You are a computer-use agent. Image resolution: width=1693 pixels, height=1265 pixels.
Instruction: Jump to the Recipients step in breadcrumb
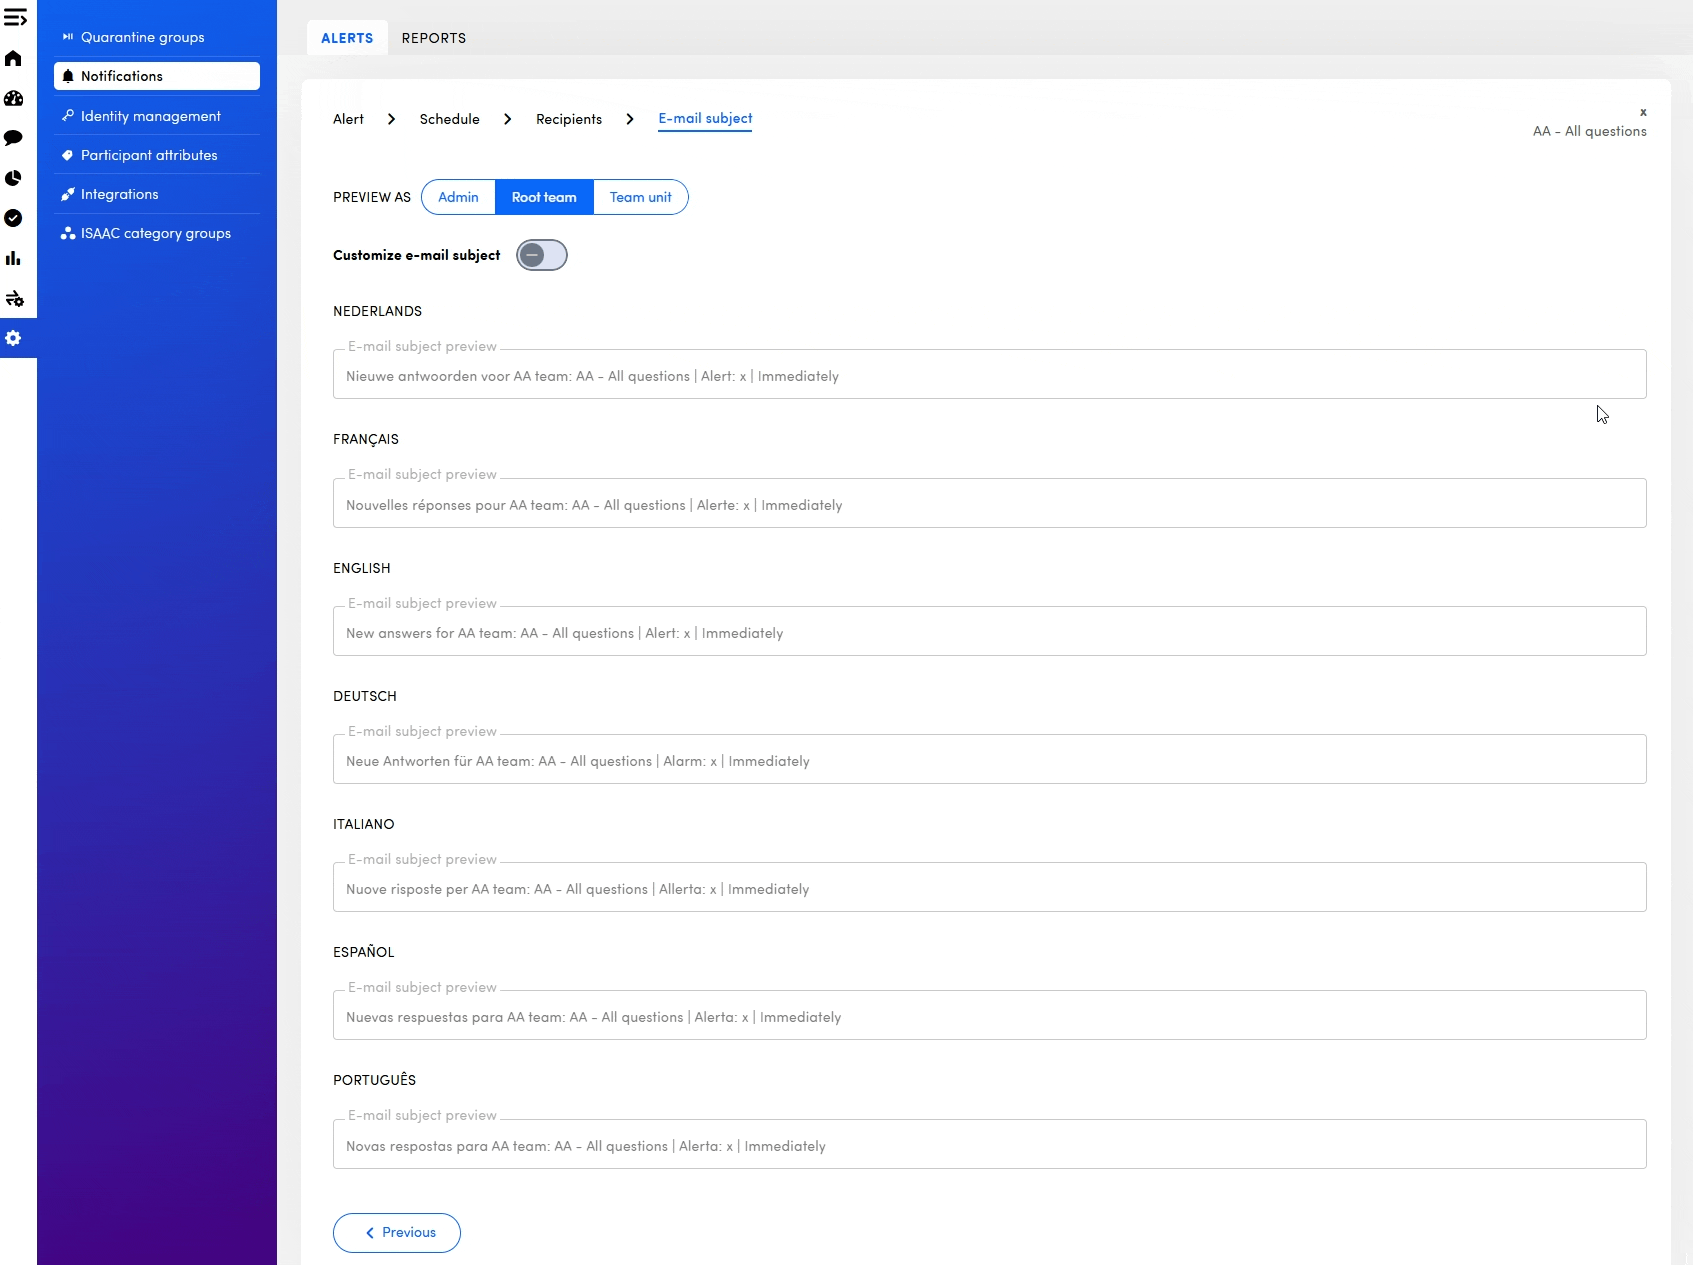[568, 119]
